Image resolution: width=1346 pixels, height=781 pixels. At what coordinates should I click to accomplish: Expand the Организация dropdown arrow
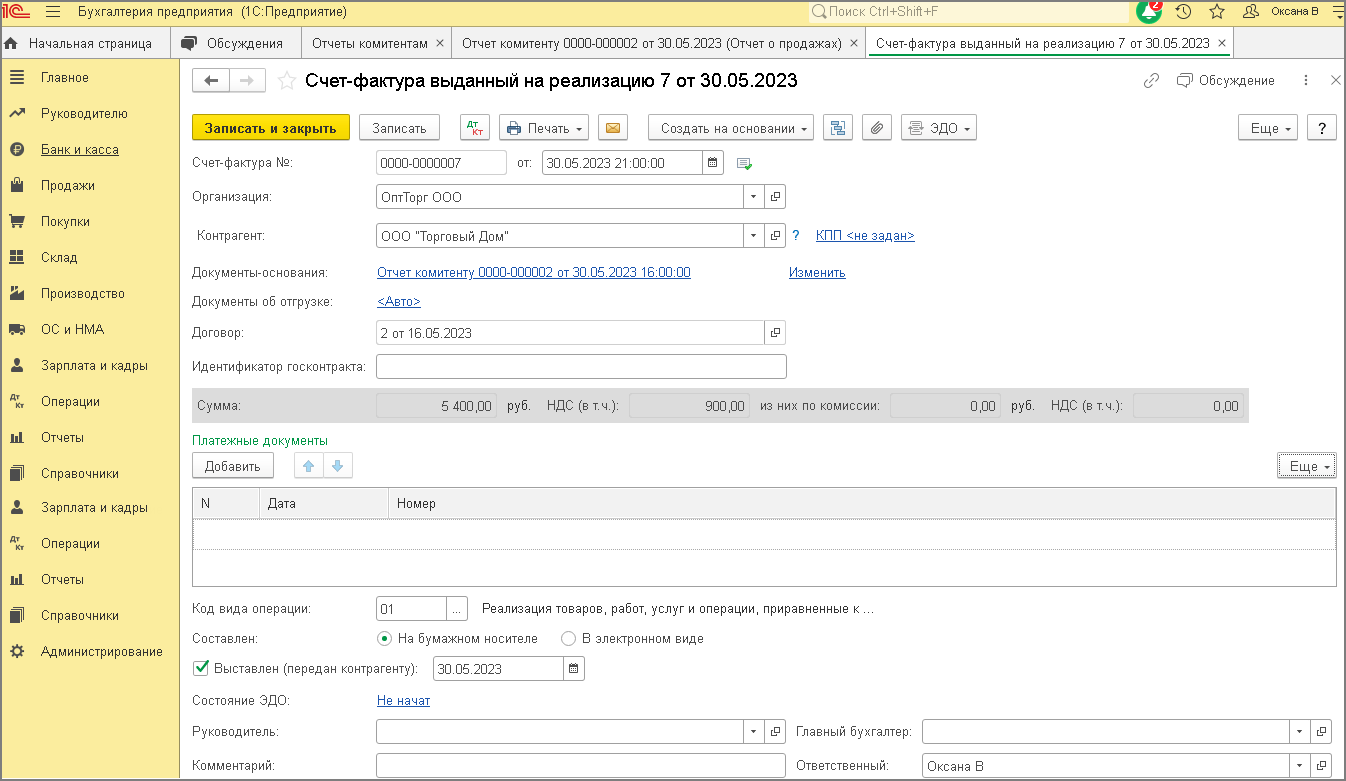pos(753,198)
